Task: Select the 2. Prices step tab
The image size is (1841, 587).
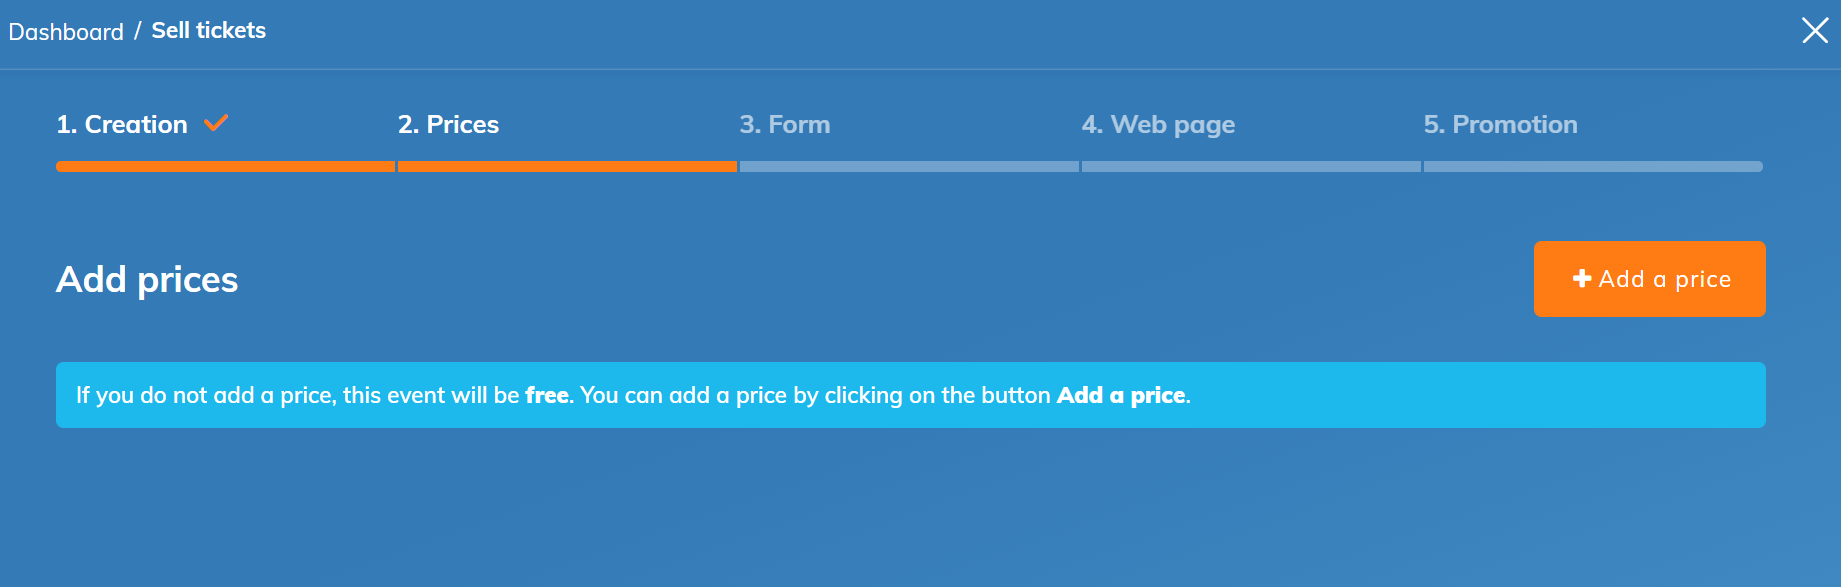Action: (x=448, y=125)
